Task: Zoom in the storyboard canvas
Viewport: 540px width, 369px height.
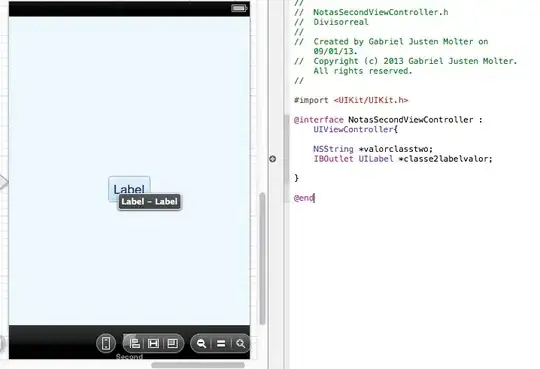Action: [241, 344]
